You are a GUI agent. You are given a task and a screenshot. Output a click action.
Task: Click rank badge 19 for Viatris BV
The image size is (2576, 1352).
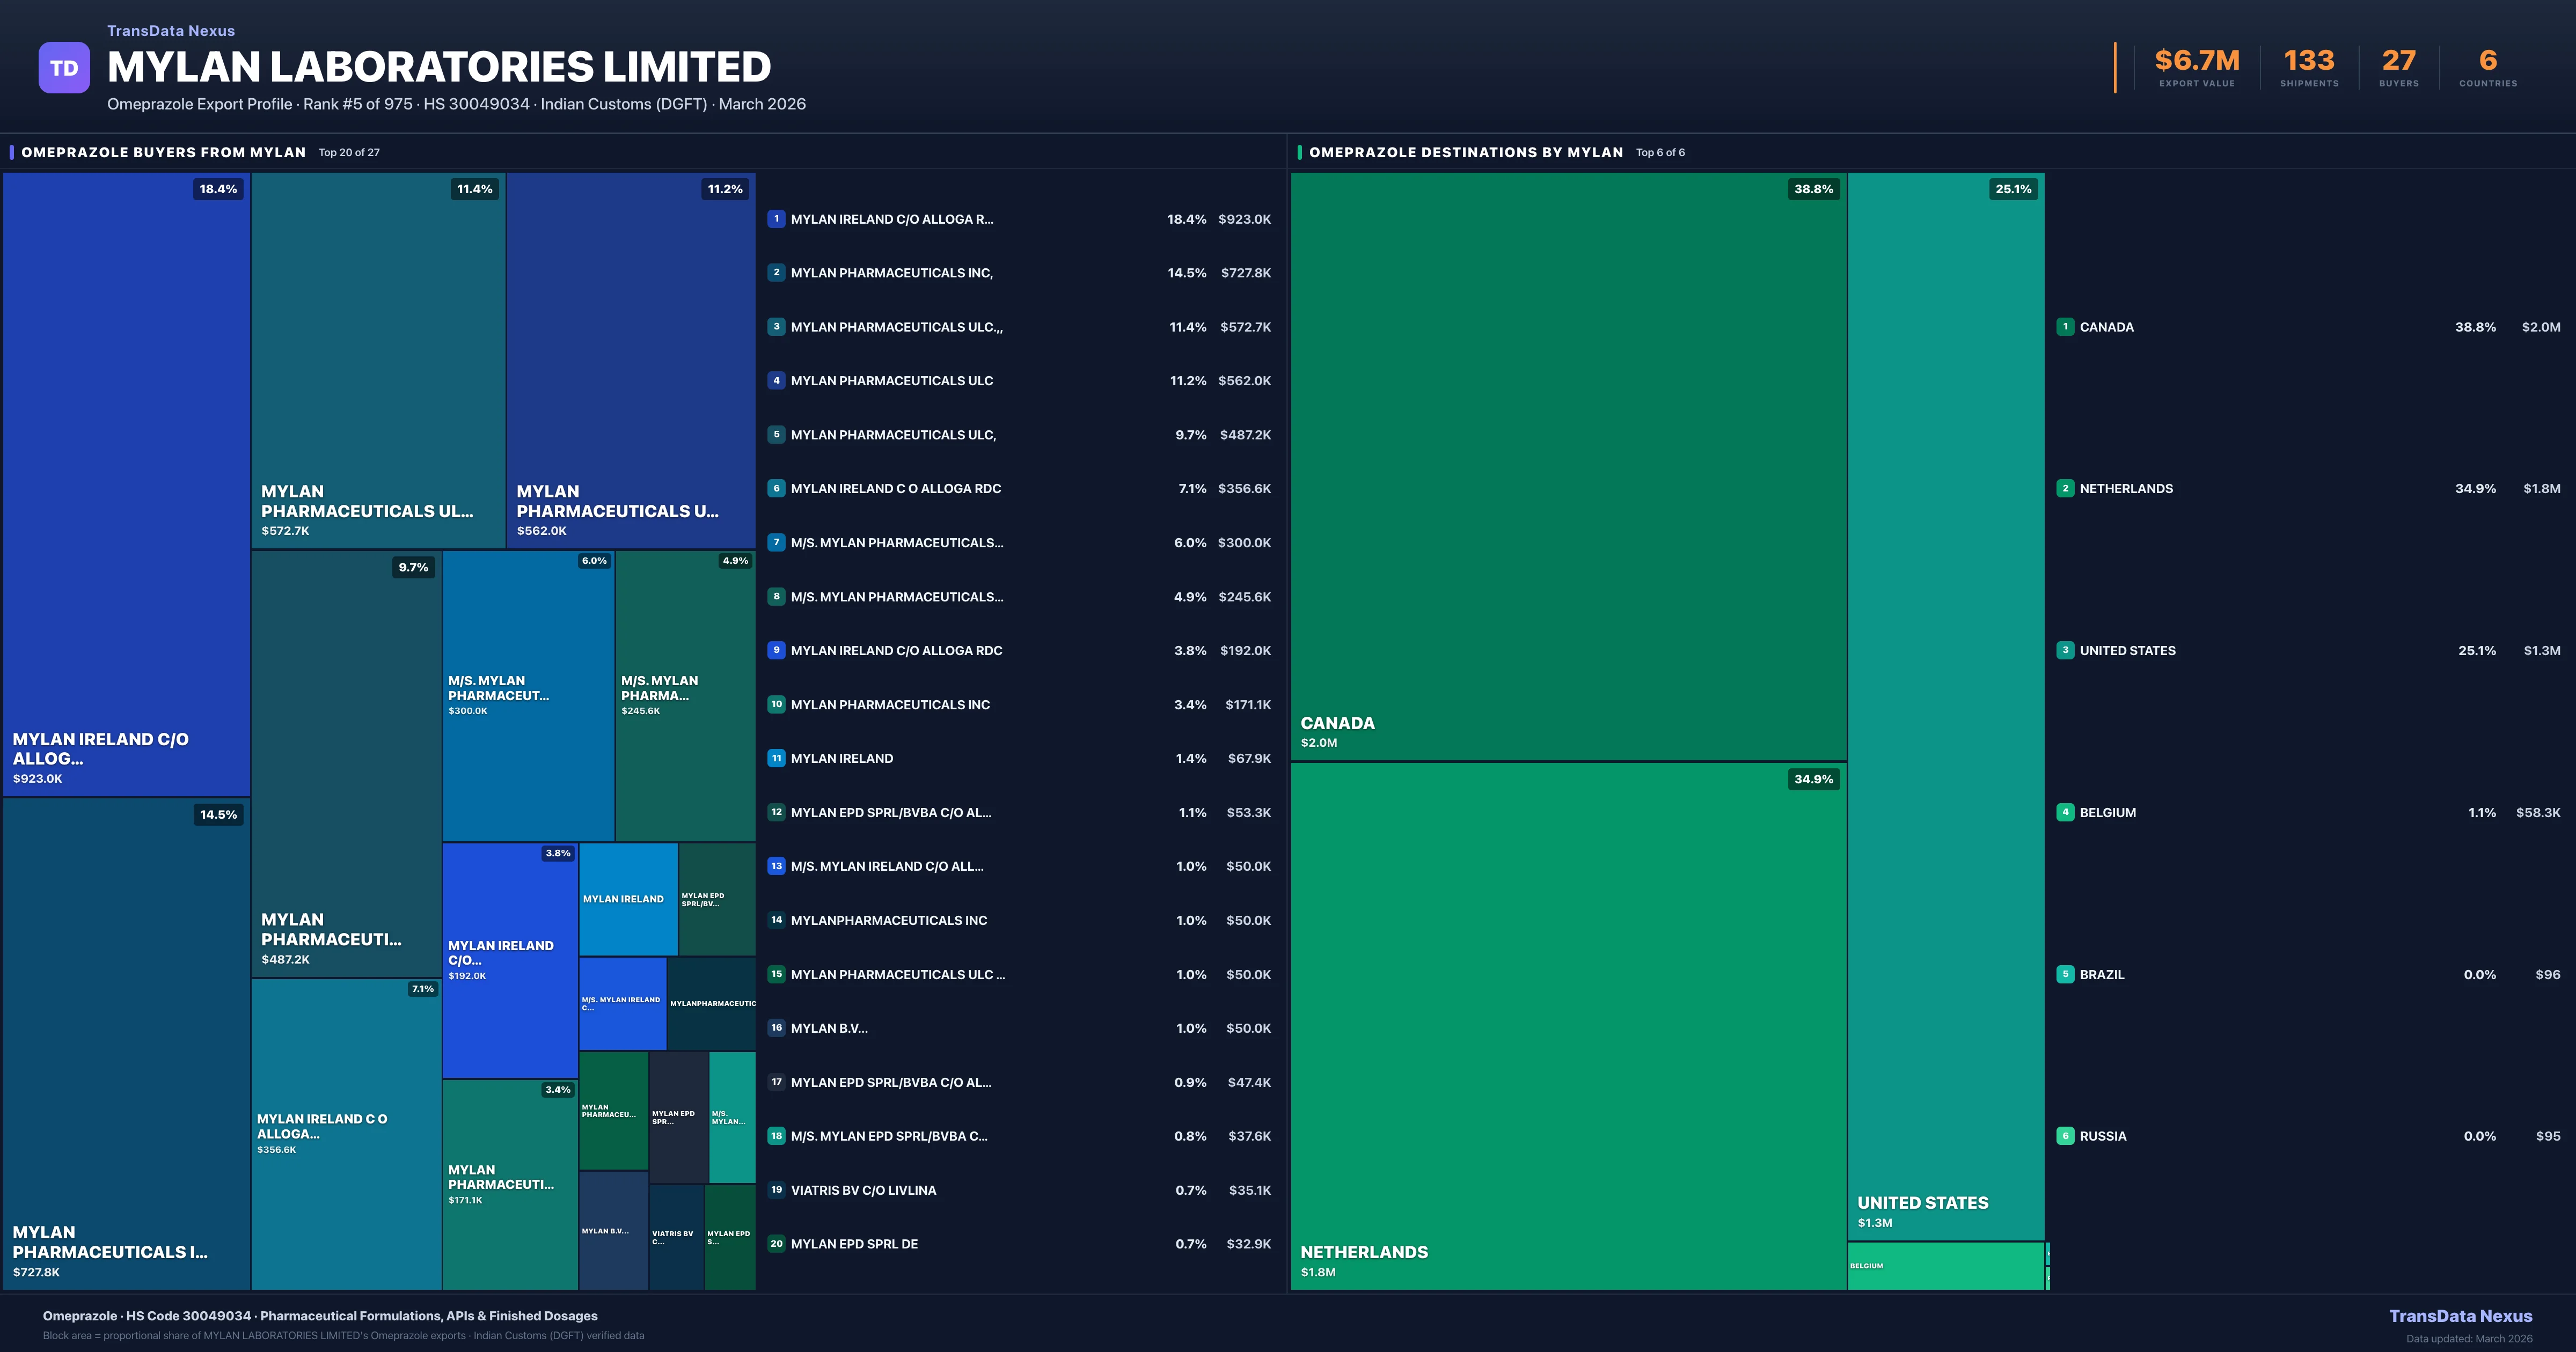[x=776, y=1190]
